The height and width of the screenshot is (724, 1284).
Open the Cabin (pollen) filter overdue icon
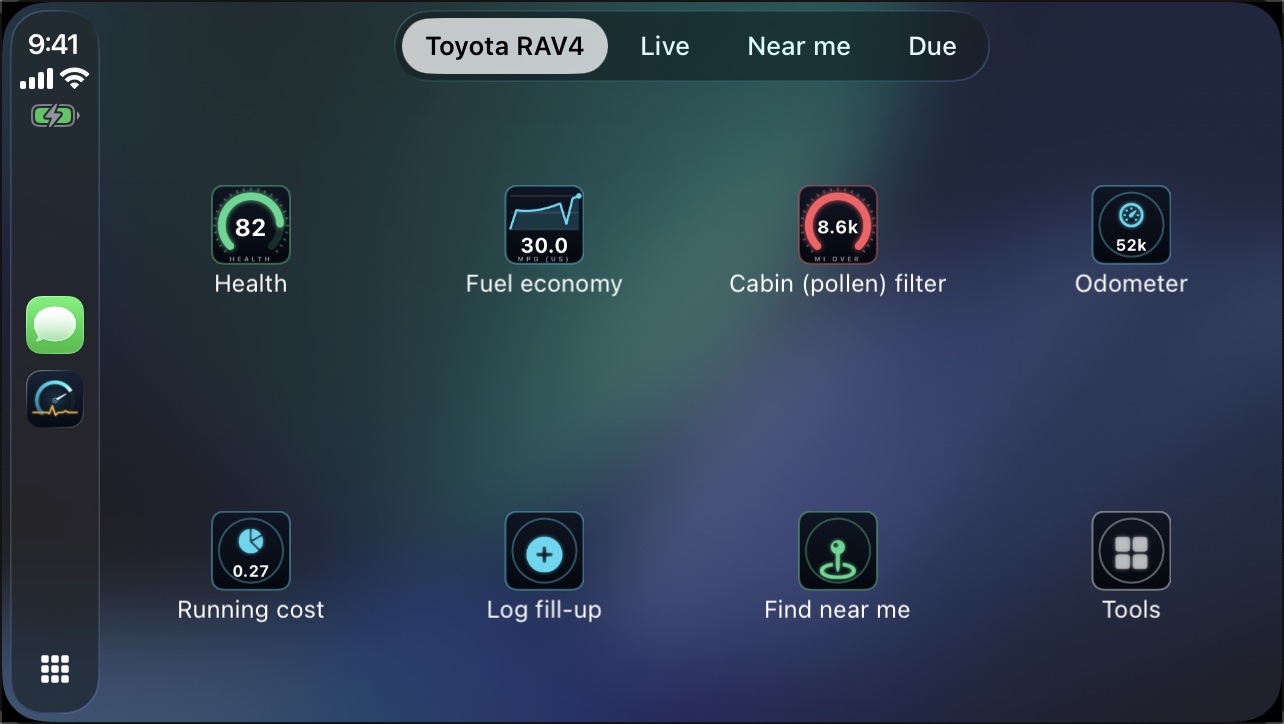838,225
